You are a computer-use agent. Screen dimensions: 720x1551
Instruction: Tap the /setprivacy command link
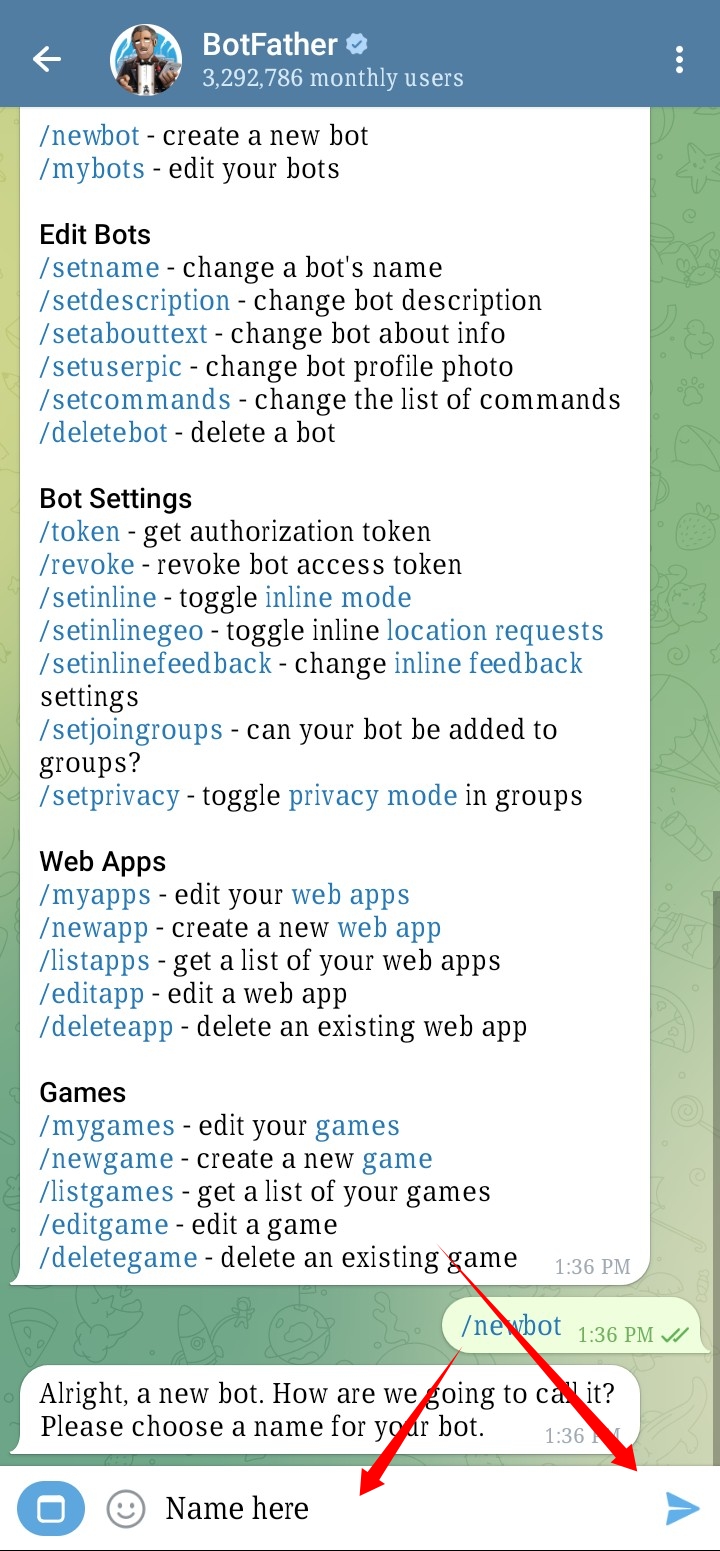[x=110, y=796]
